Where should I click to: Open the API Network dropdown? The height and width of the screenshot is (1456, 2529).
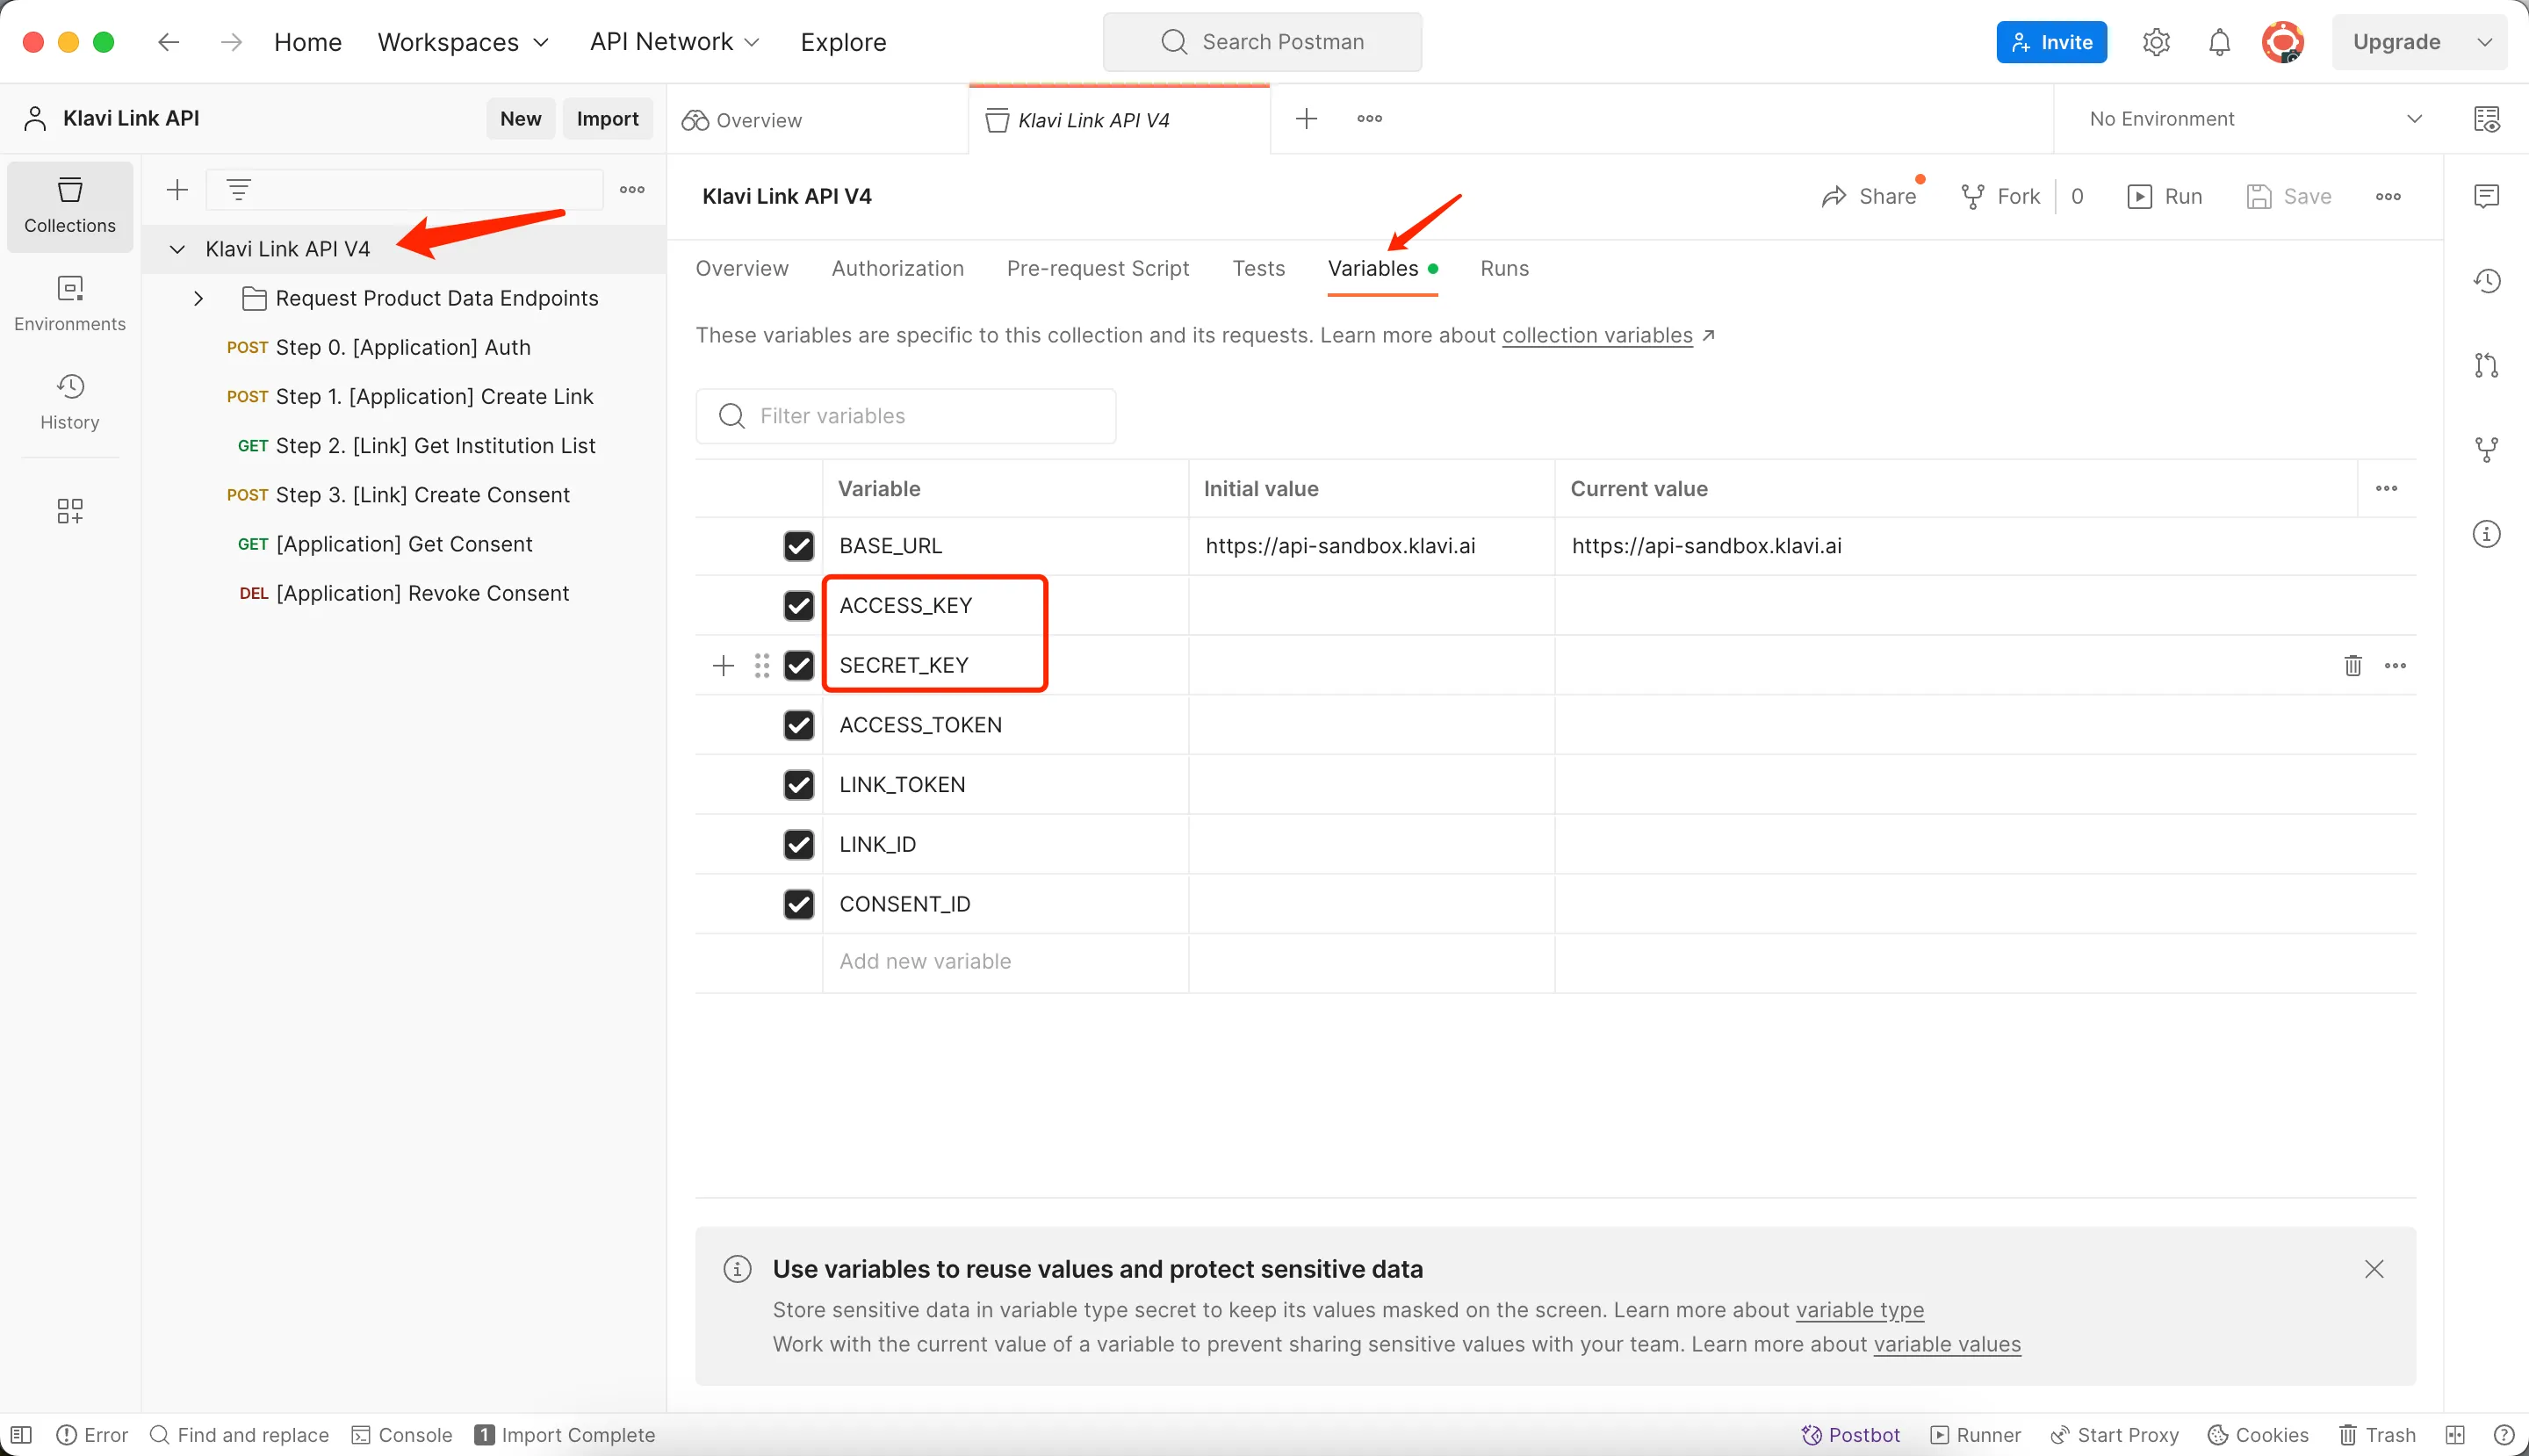tap(674, 42)
